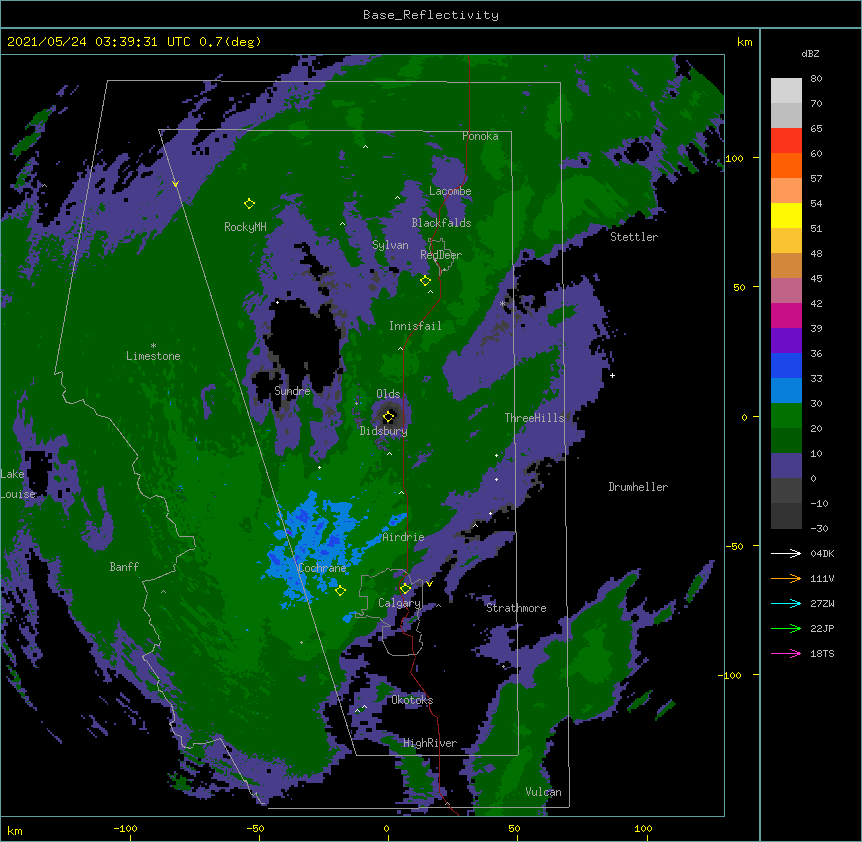The image size is (862, 842).
Task: Click the yellow marker south of RedDeer
Action: click(x=425, y=281)
